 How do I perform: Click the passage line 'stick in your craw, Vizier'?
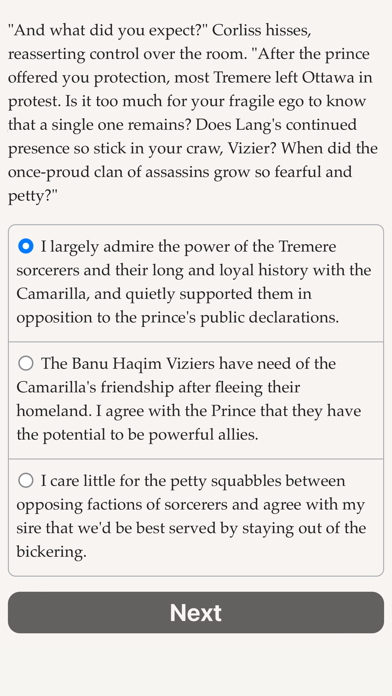pyautogui.click(x=193, y=148)
